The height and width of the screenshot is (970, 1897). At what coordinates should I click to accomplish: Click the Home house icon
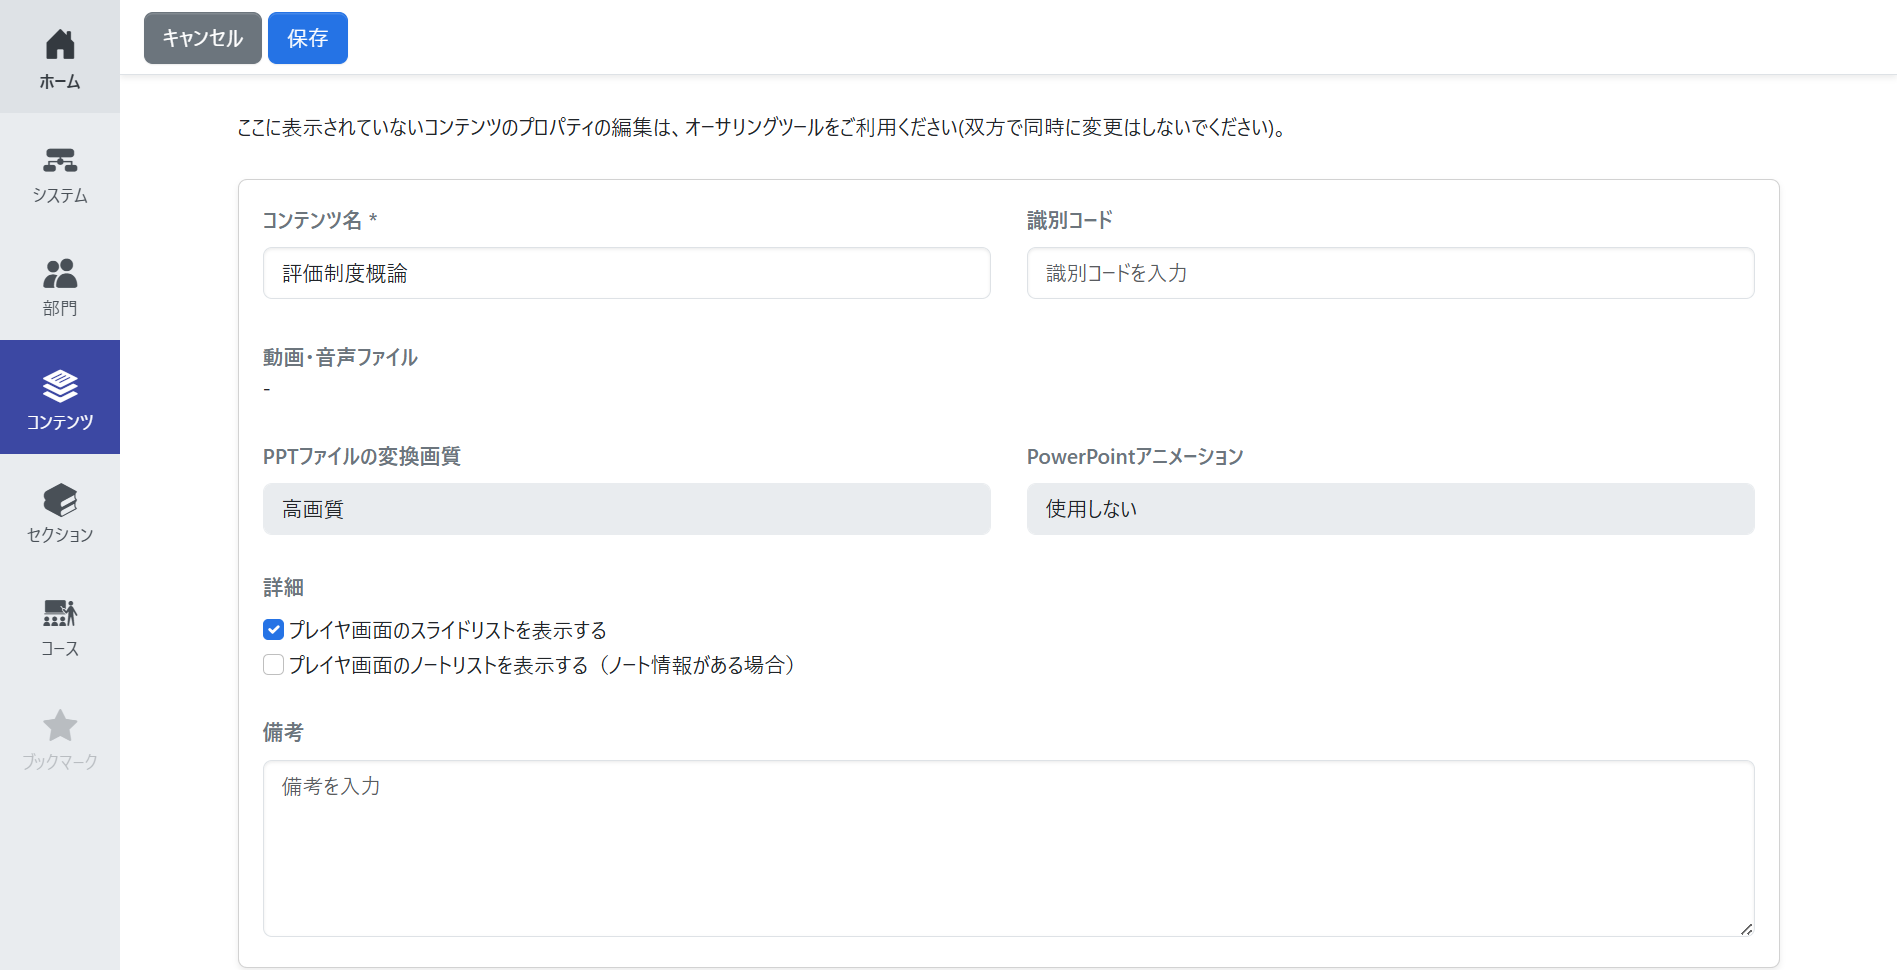point(60,44)
